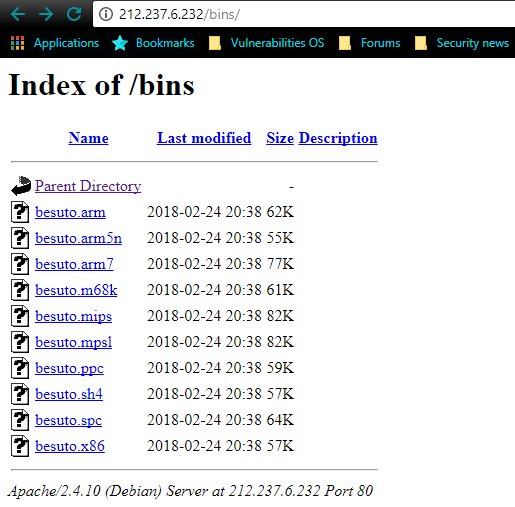Image resolution: width=515 pixels, height=507 pixels.
Task: Open the Vulnerabilities OS bookmark folder
Action: click(x=277, y=43)
